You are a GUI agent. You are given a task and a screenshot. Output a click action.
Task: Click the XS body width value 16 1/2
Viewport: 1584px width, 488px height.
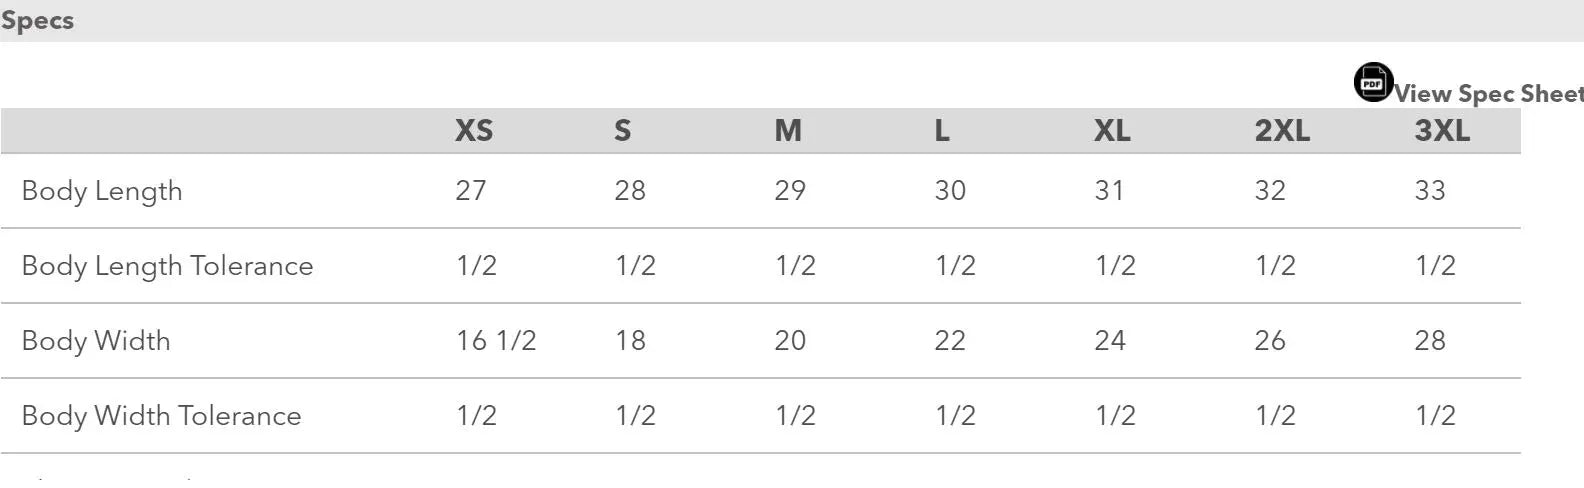pos(496,341)
